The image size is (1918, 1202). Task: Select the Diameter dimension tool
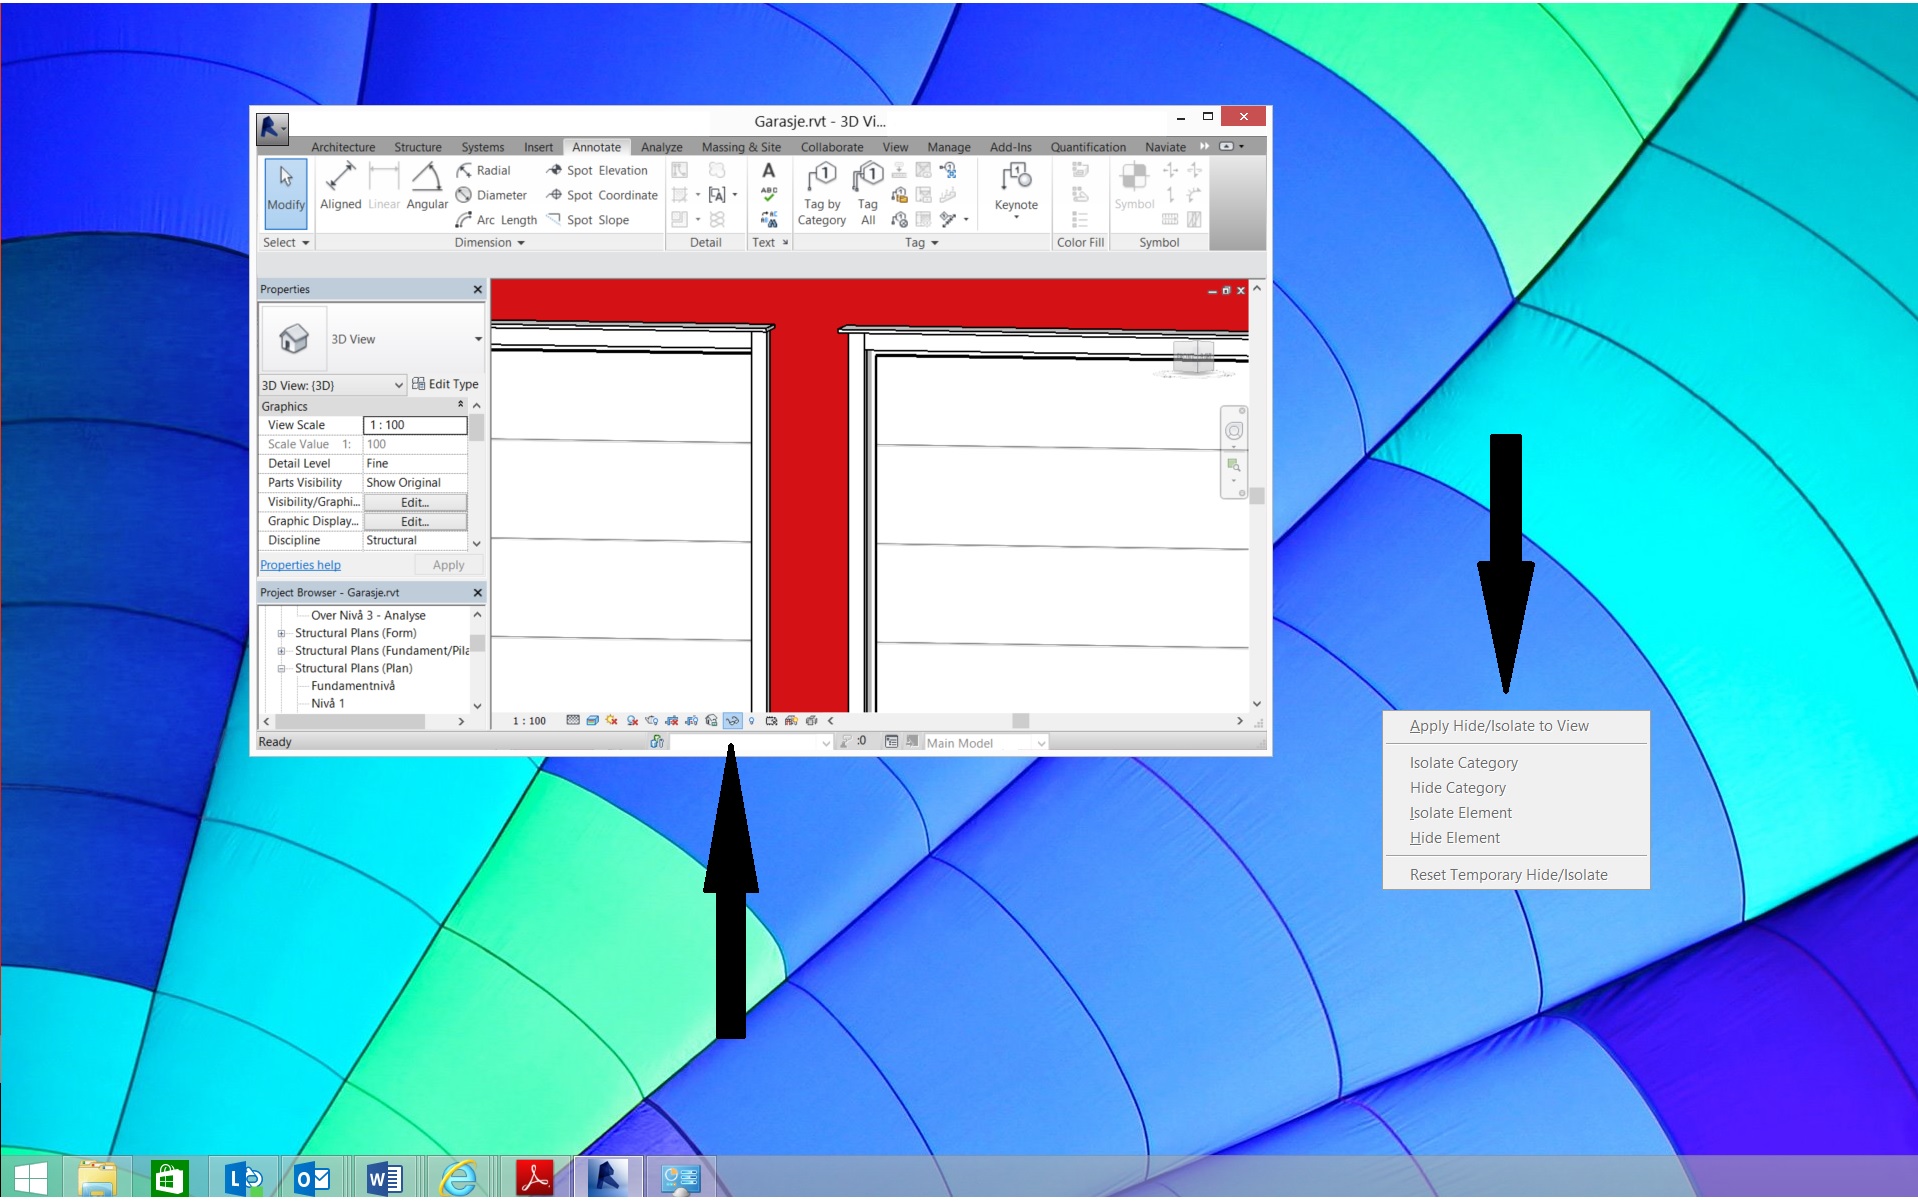tap(492, 195)
